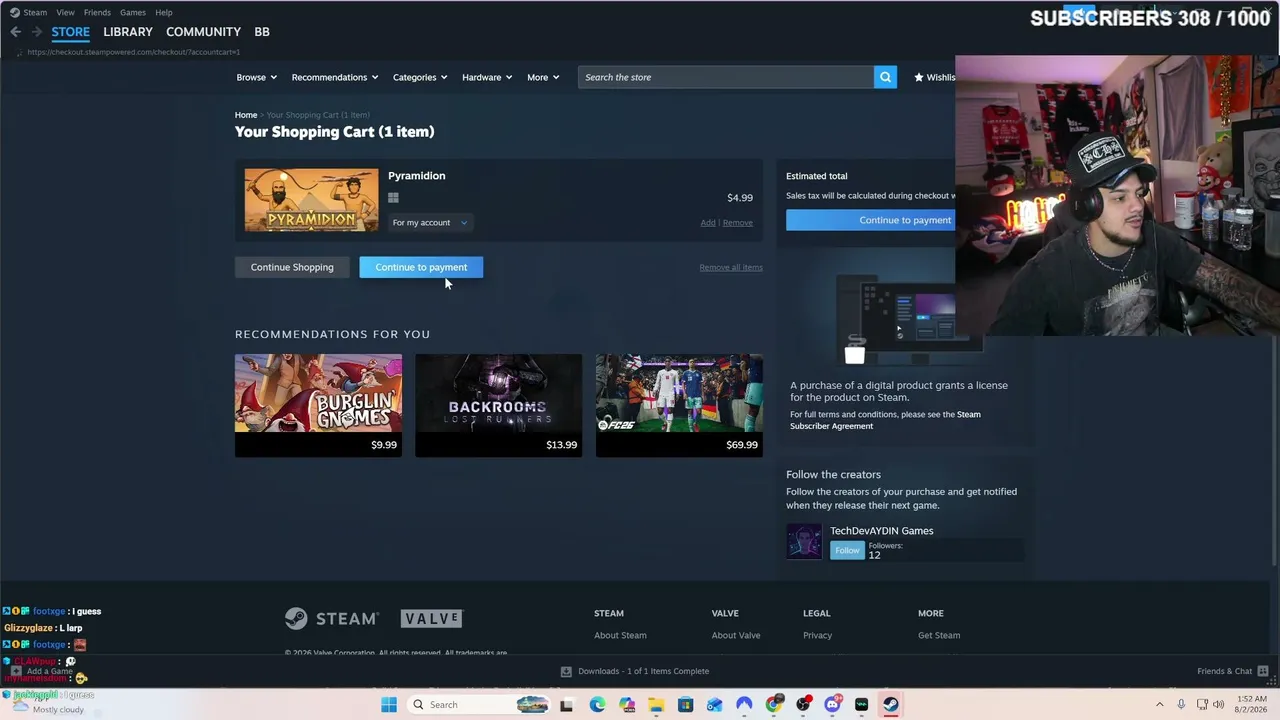
Task: Open the Friends menu
Action: (x=97, y=12)
